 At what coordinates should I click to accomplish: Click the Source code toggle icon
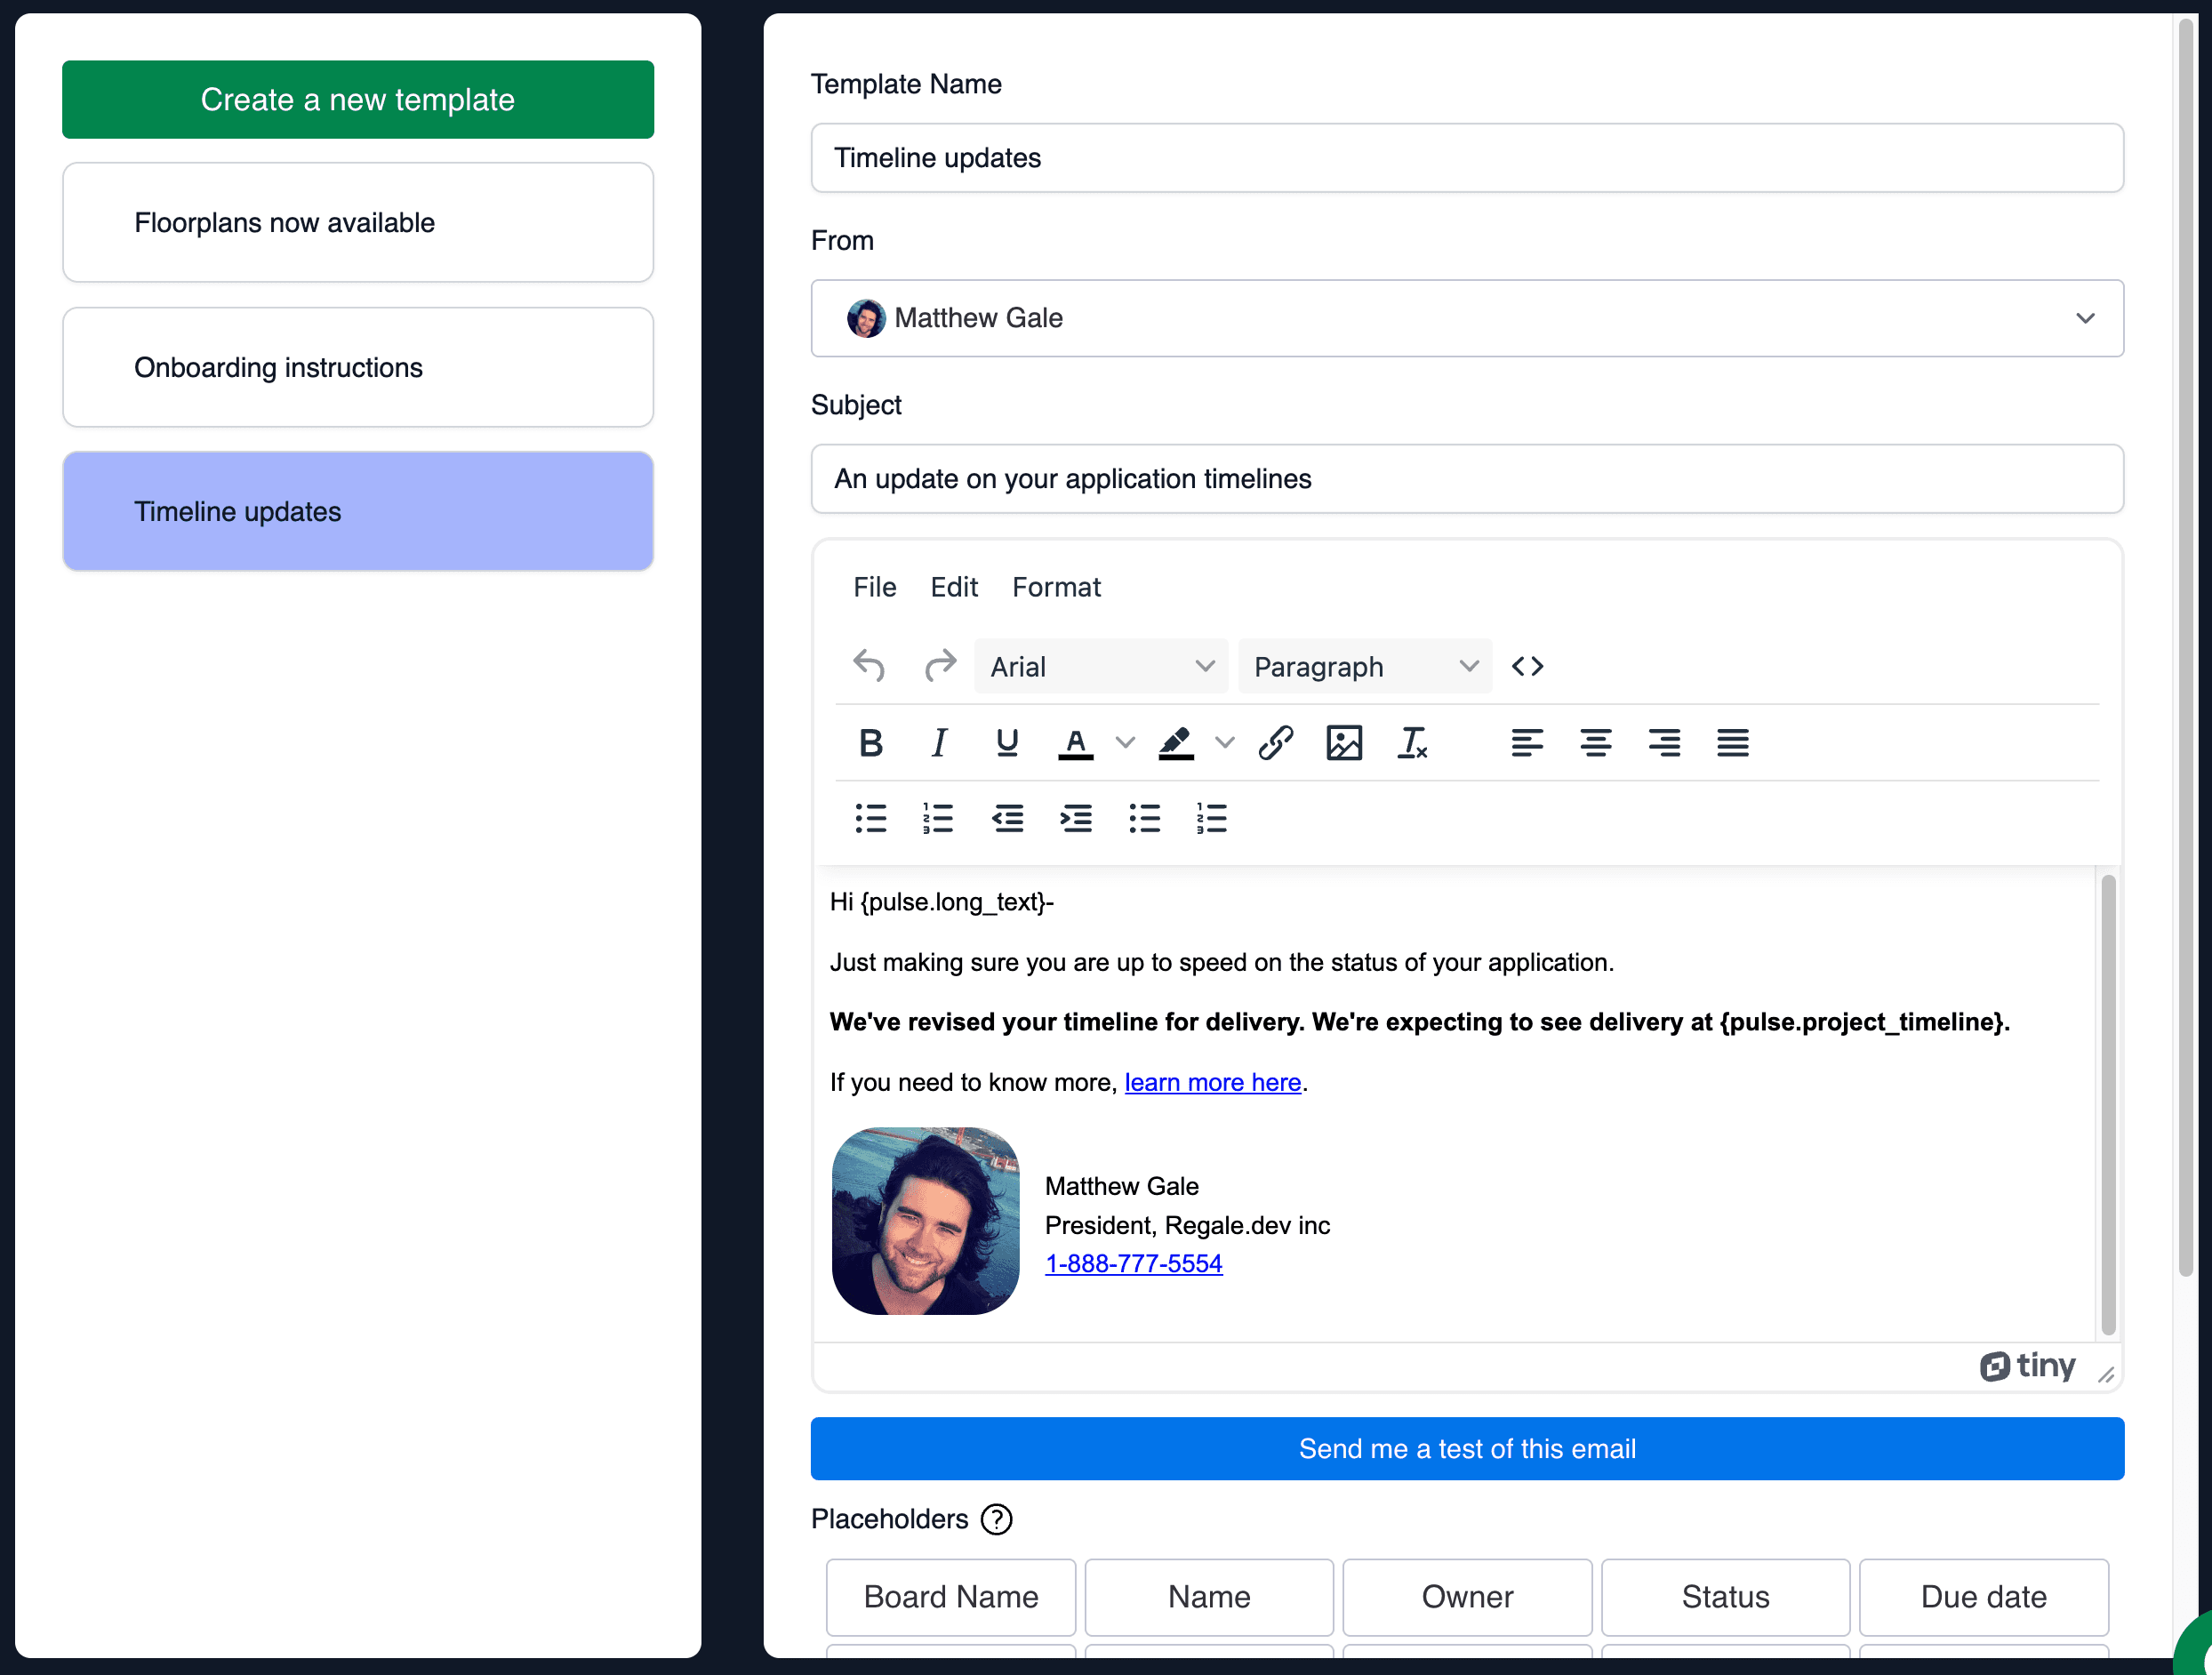click(x=1527, y=665)
